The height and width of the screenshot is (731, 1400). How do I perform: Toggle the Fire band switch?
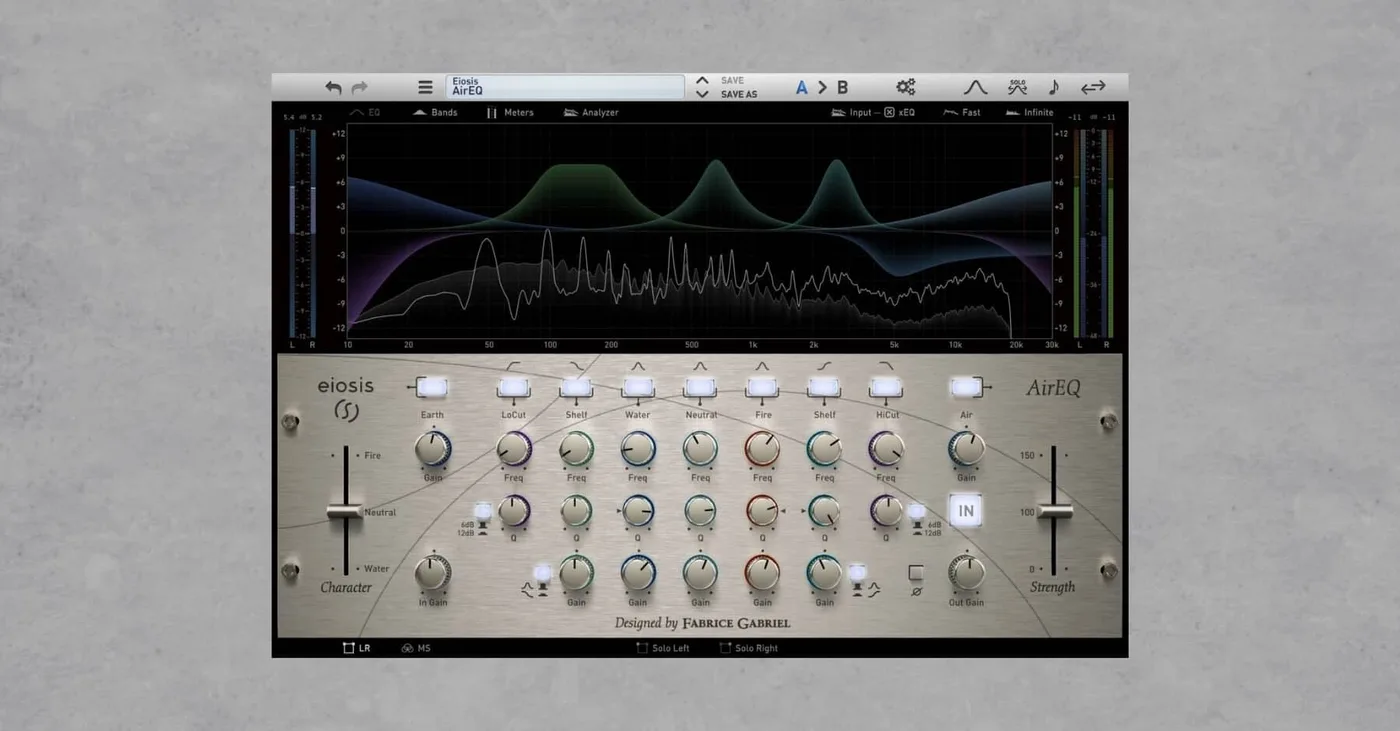(x=762, y=387)
